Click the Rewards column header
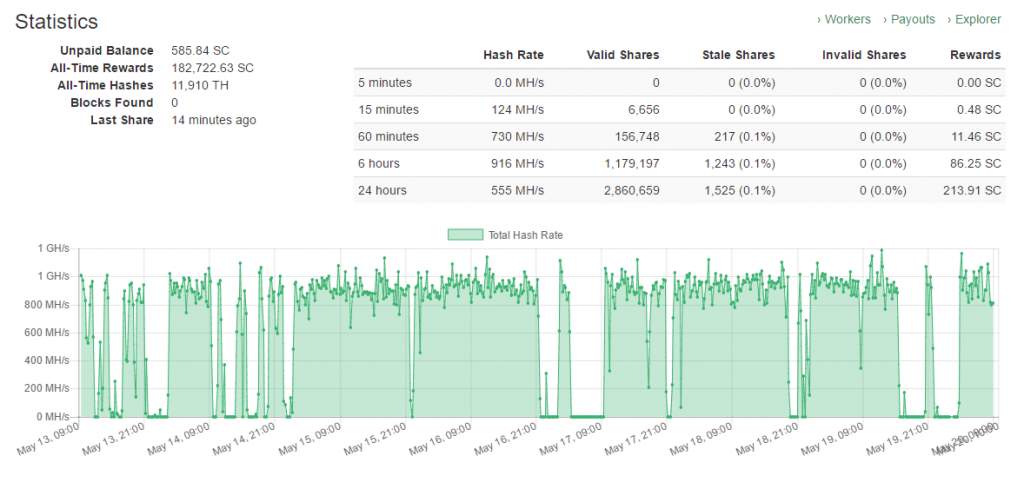Screen dimensions: 1024x489 tap(975, 55)
